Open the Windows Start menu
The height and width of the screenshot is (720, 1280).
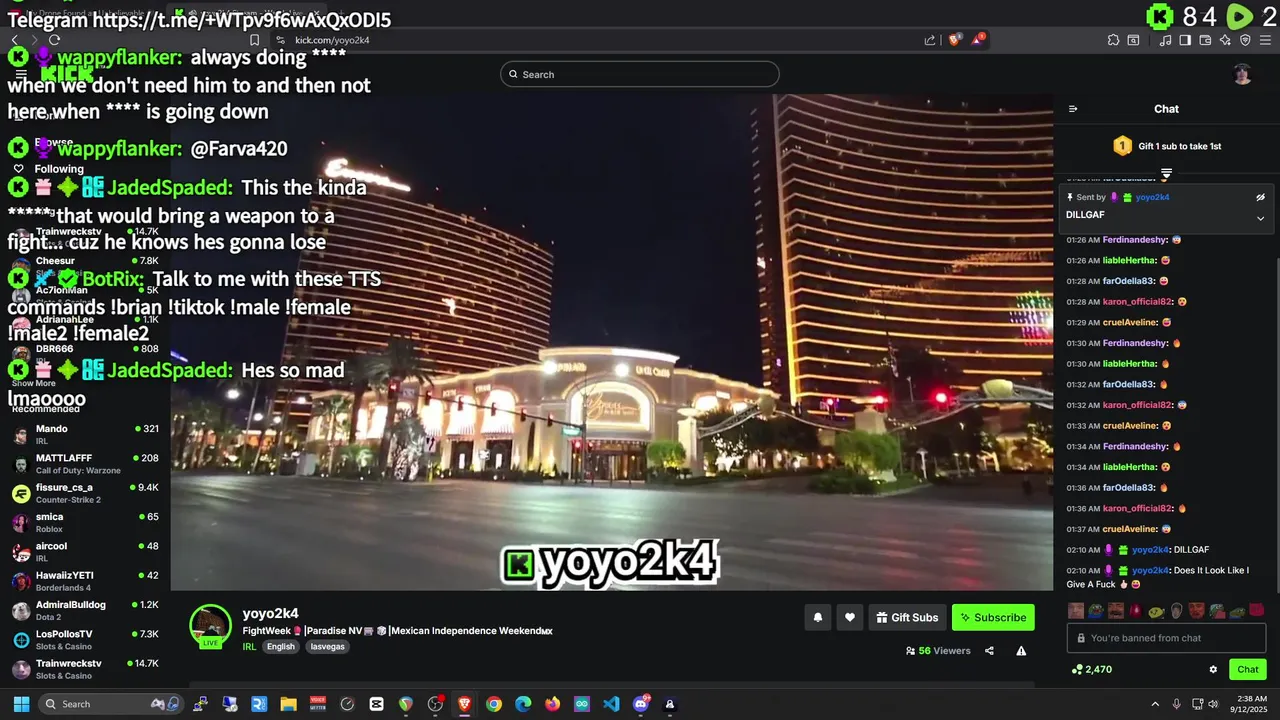(x=21, y=704)
